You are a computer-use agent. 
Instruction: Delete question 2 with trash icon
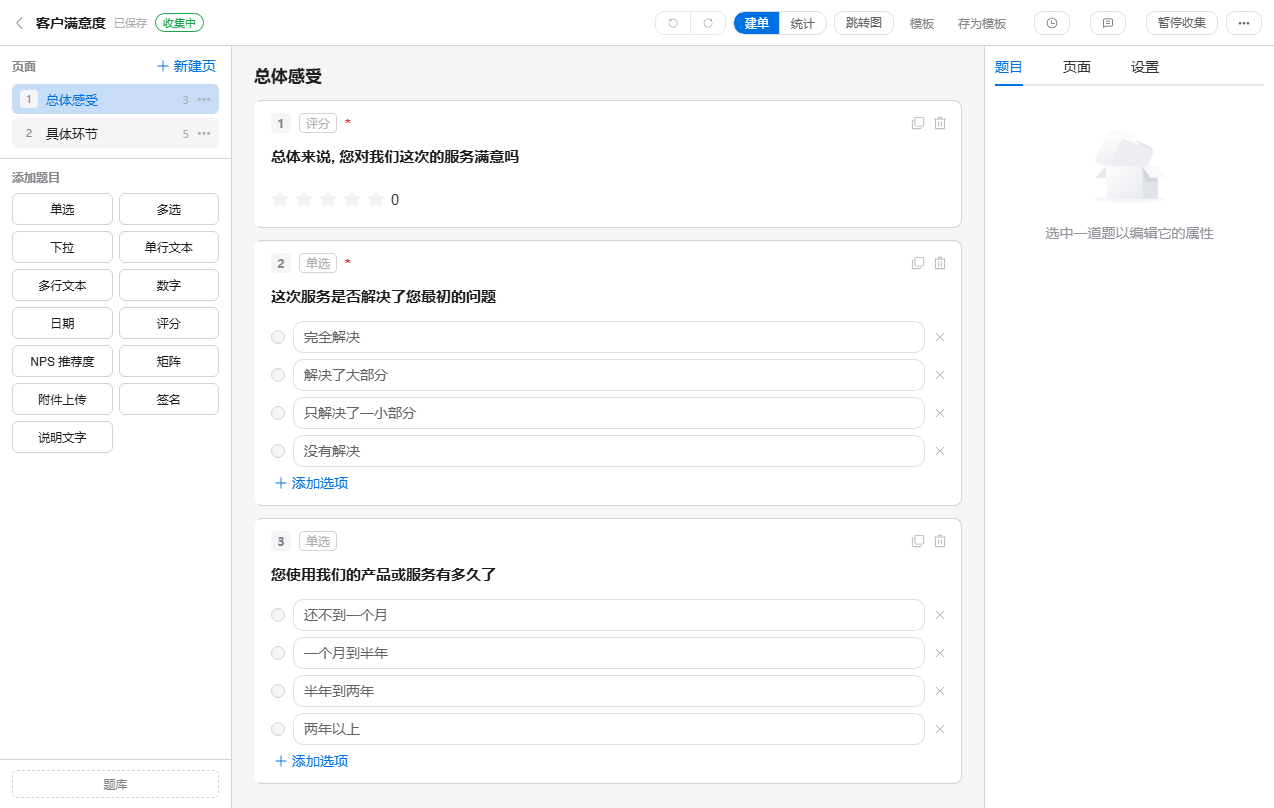click(940, 263)
